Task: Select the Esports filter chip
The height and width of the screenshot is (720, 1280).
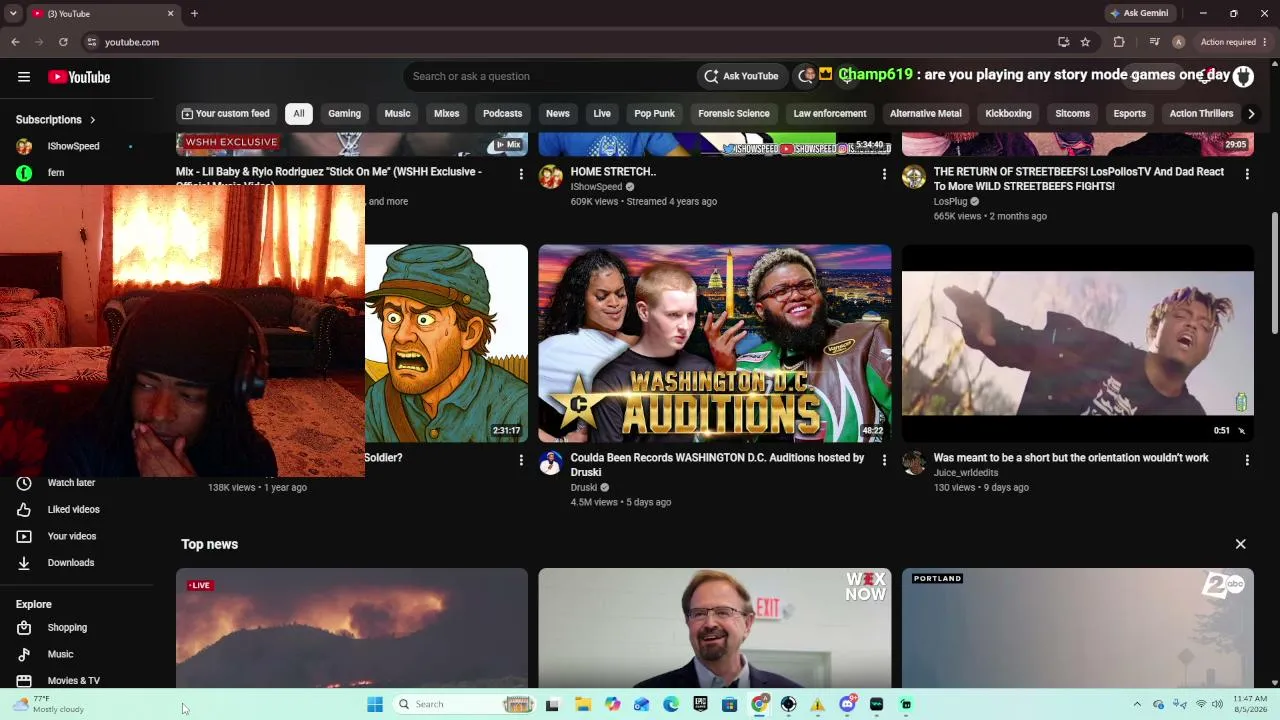Action: tap(1129, 114)
